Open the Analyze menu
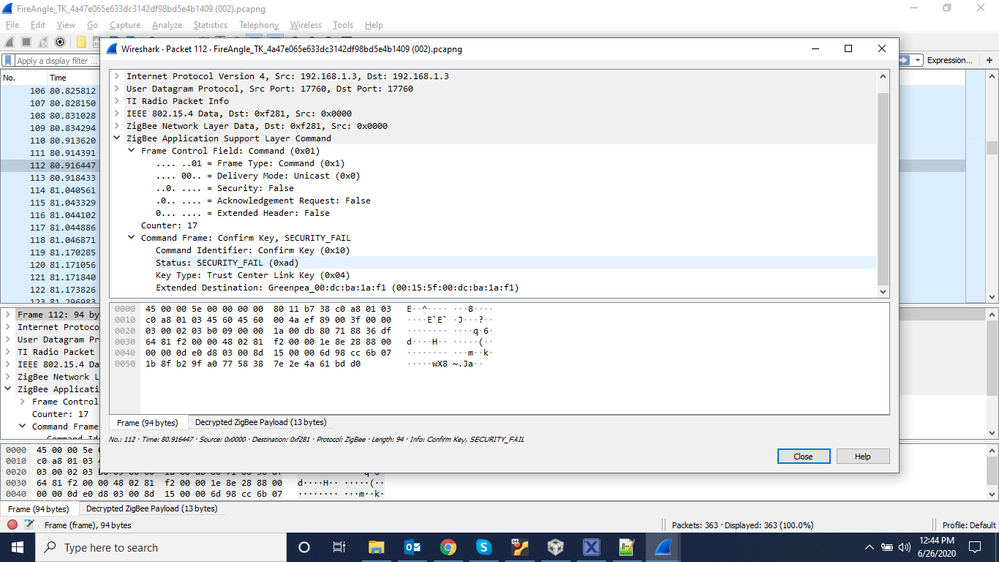Image resolution: width=999 pixels, height=562 pixels. [167, 25]
